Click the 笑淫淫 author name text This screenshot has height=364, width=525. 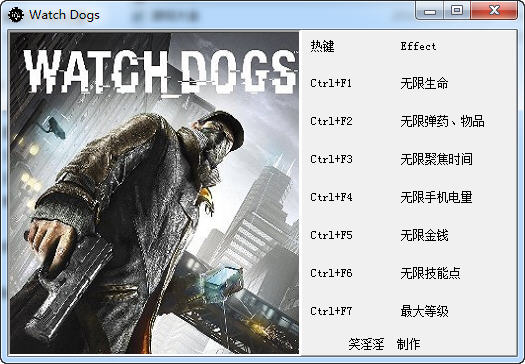pyautogui.click(x=366, y=344)
